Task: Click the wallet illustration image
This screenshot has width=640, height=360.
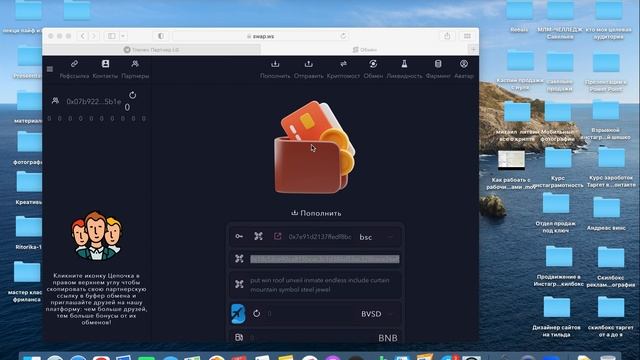Action: (x=315, y=147)
